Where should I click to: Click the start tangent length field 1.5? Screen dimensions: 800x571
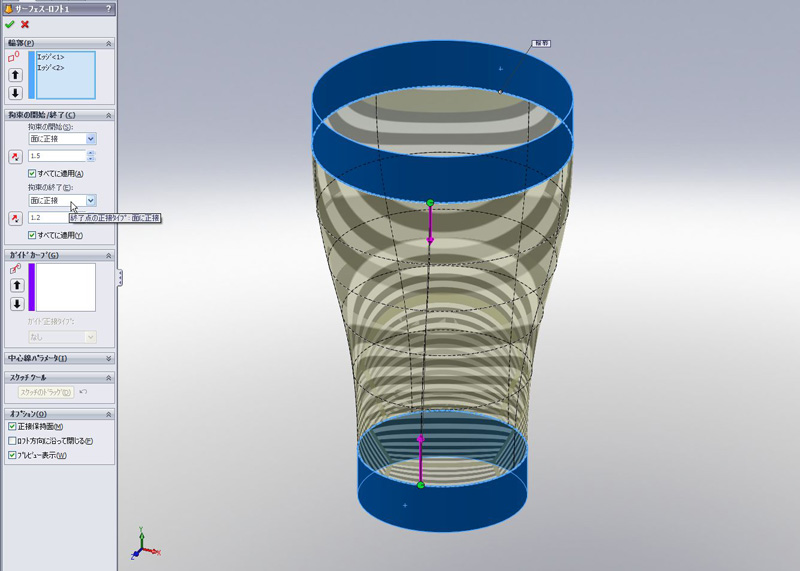[56, 156]
